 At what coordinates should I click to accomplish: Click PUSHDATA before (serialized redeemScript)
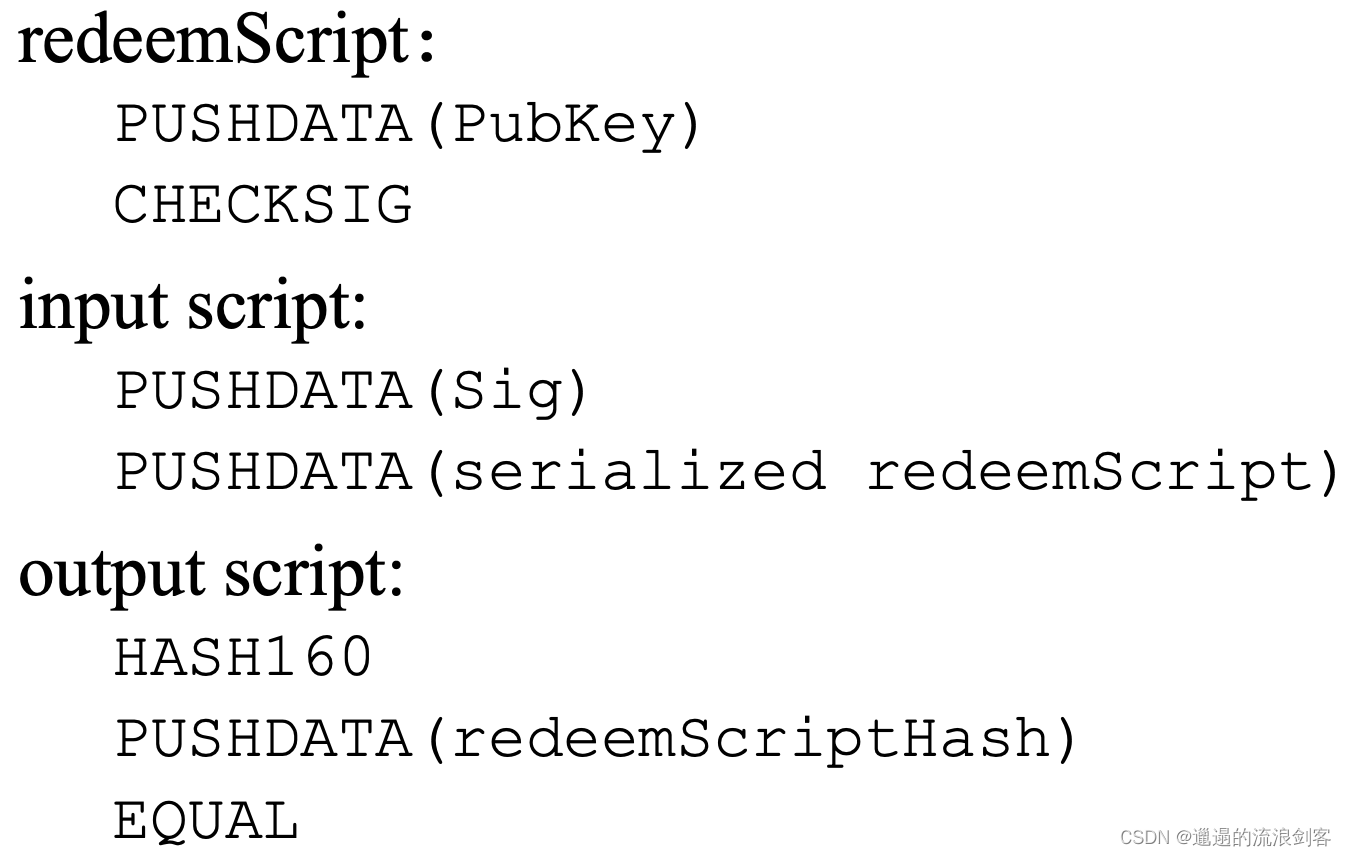click(264, 471)
